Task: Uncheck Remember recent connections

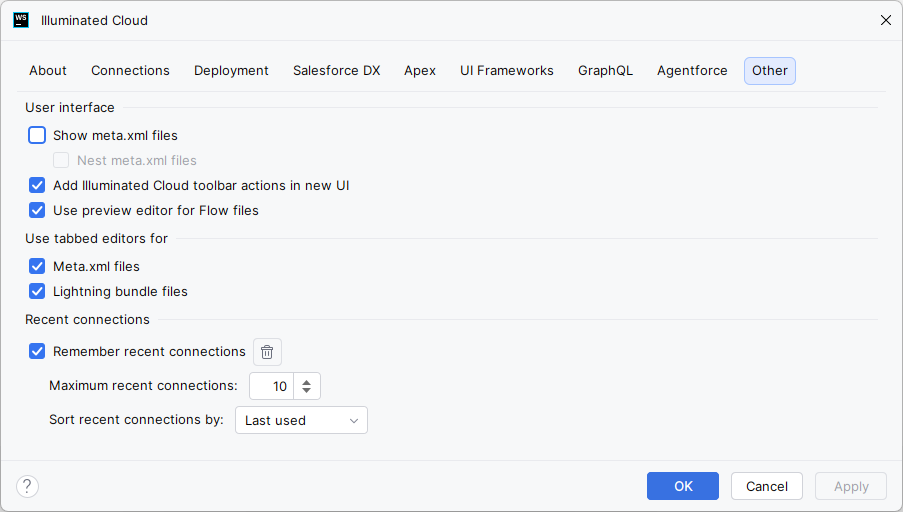Action: (37, 351)
